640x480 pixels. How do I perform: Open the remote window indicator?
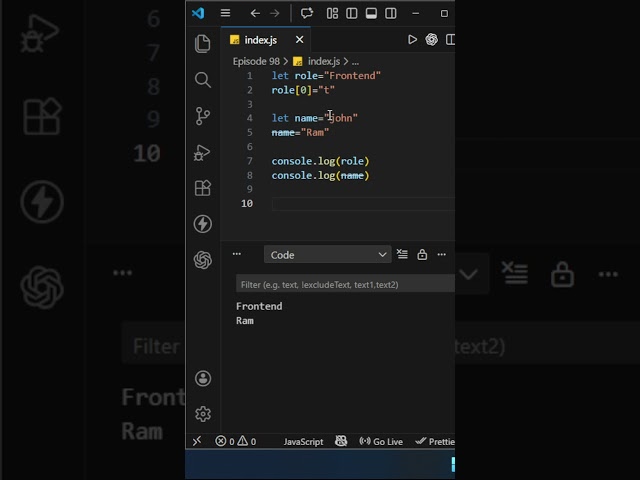point(197,441)
